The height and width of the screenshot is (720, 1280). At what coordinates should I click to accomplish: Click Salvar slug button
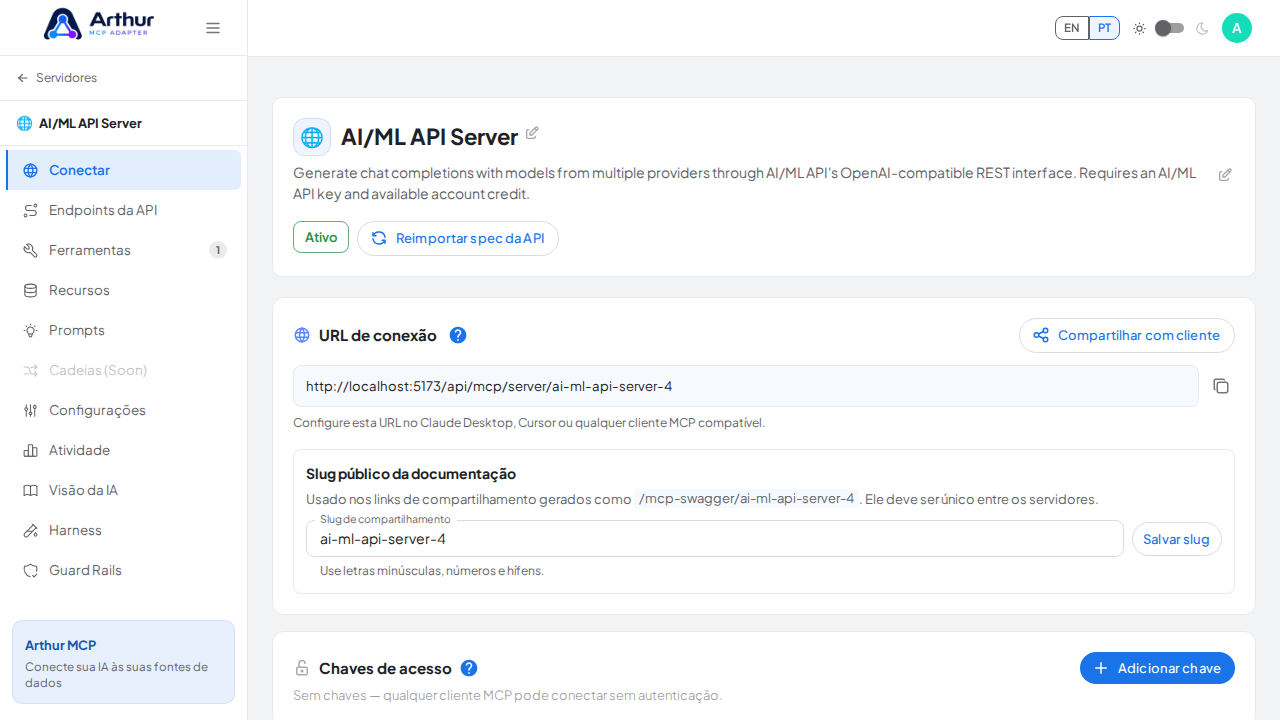pyautogui.click(x=1177, y=539)
